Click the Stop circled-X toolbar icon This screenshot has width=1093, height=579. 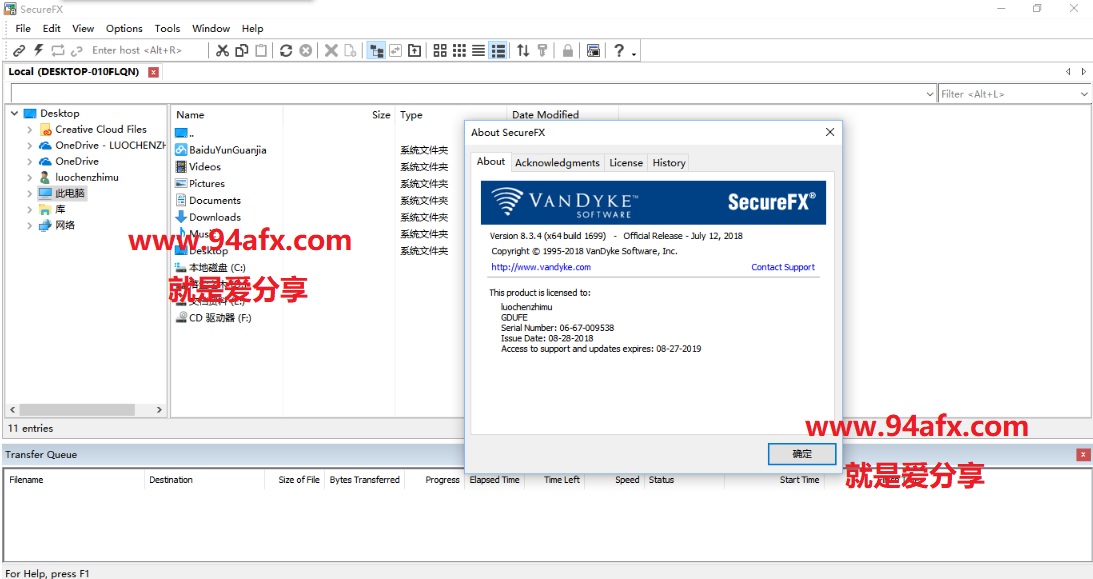pyautogui.click(x=305, y=50)
